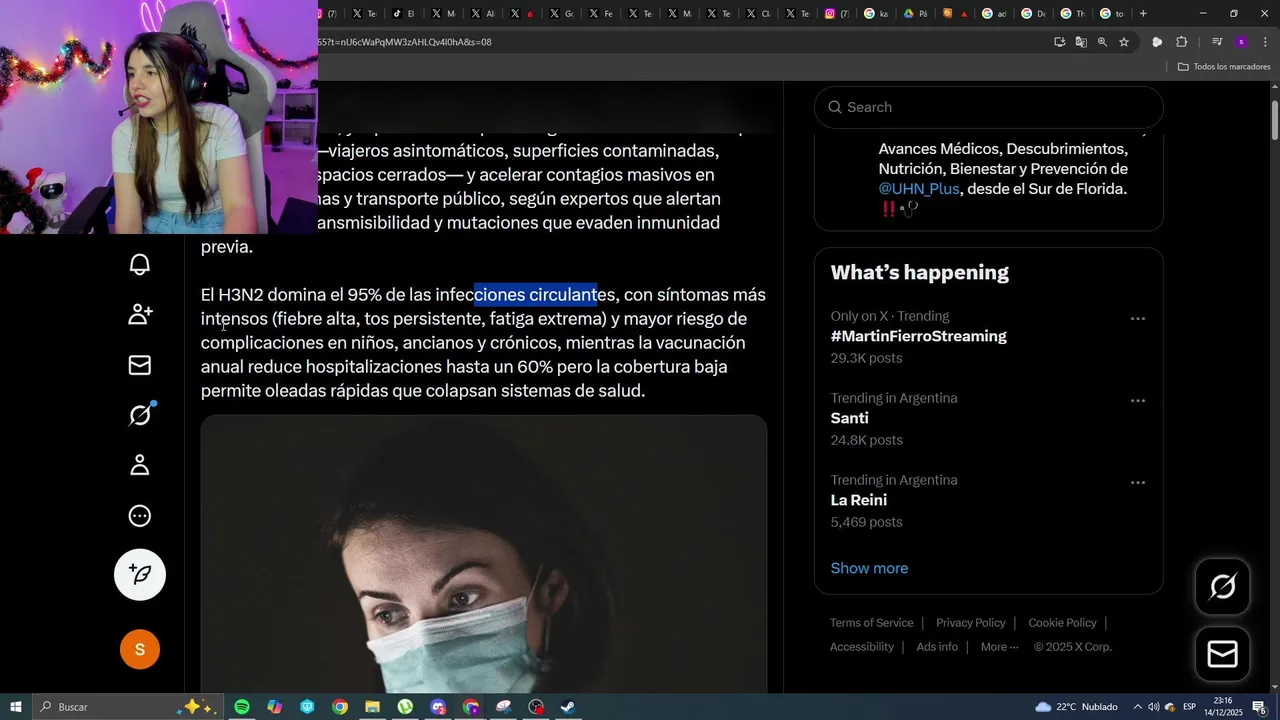Open uTorrent from the taskbar

405,707
